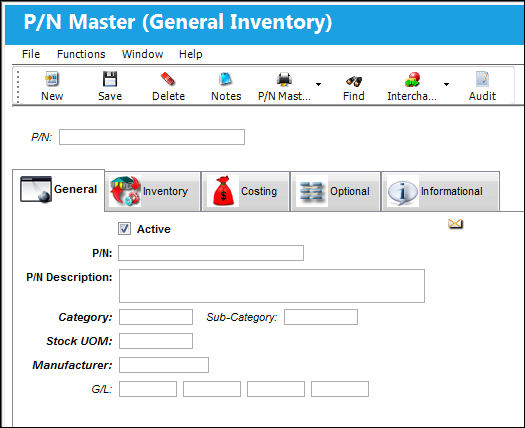The width and height of the screenshot is (525, 428).
Task: Click the top P/N search field
Action: (152, 137)
